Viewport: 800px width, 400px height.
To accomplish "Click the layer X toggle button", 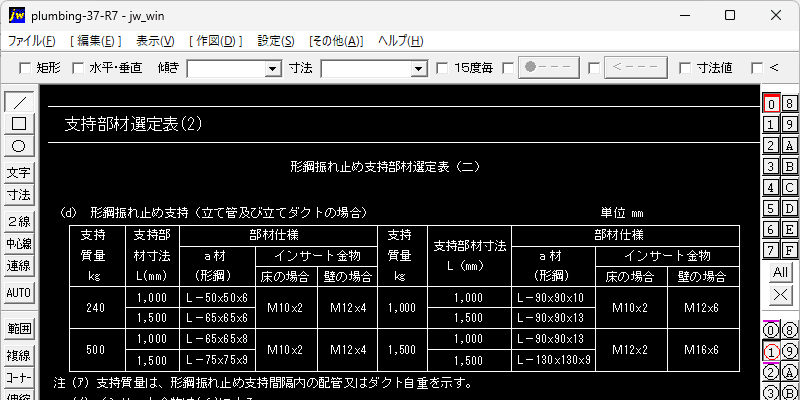I will click(x=781, y=294).
